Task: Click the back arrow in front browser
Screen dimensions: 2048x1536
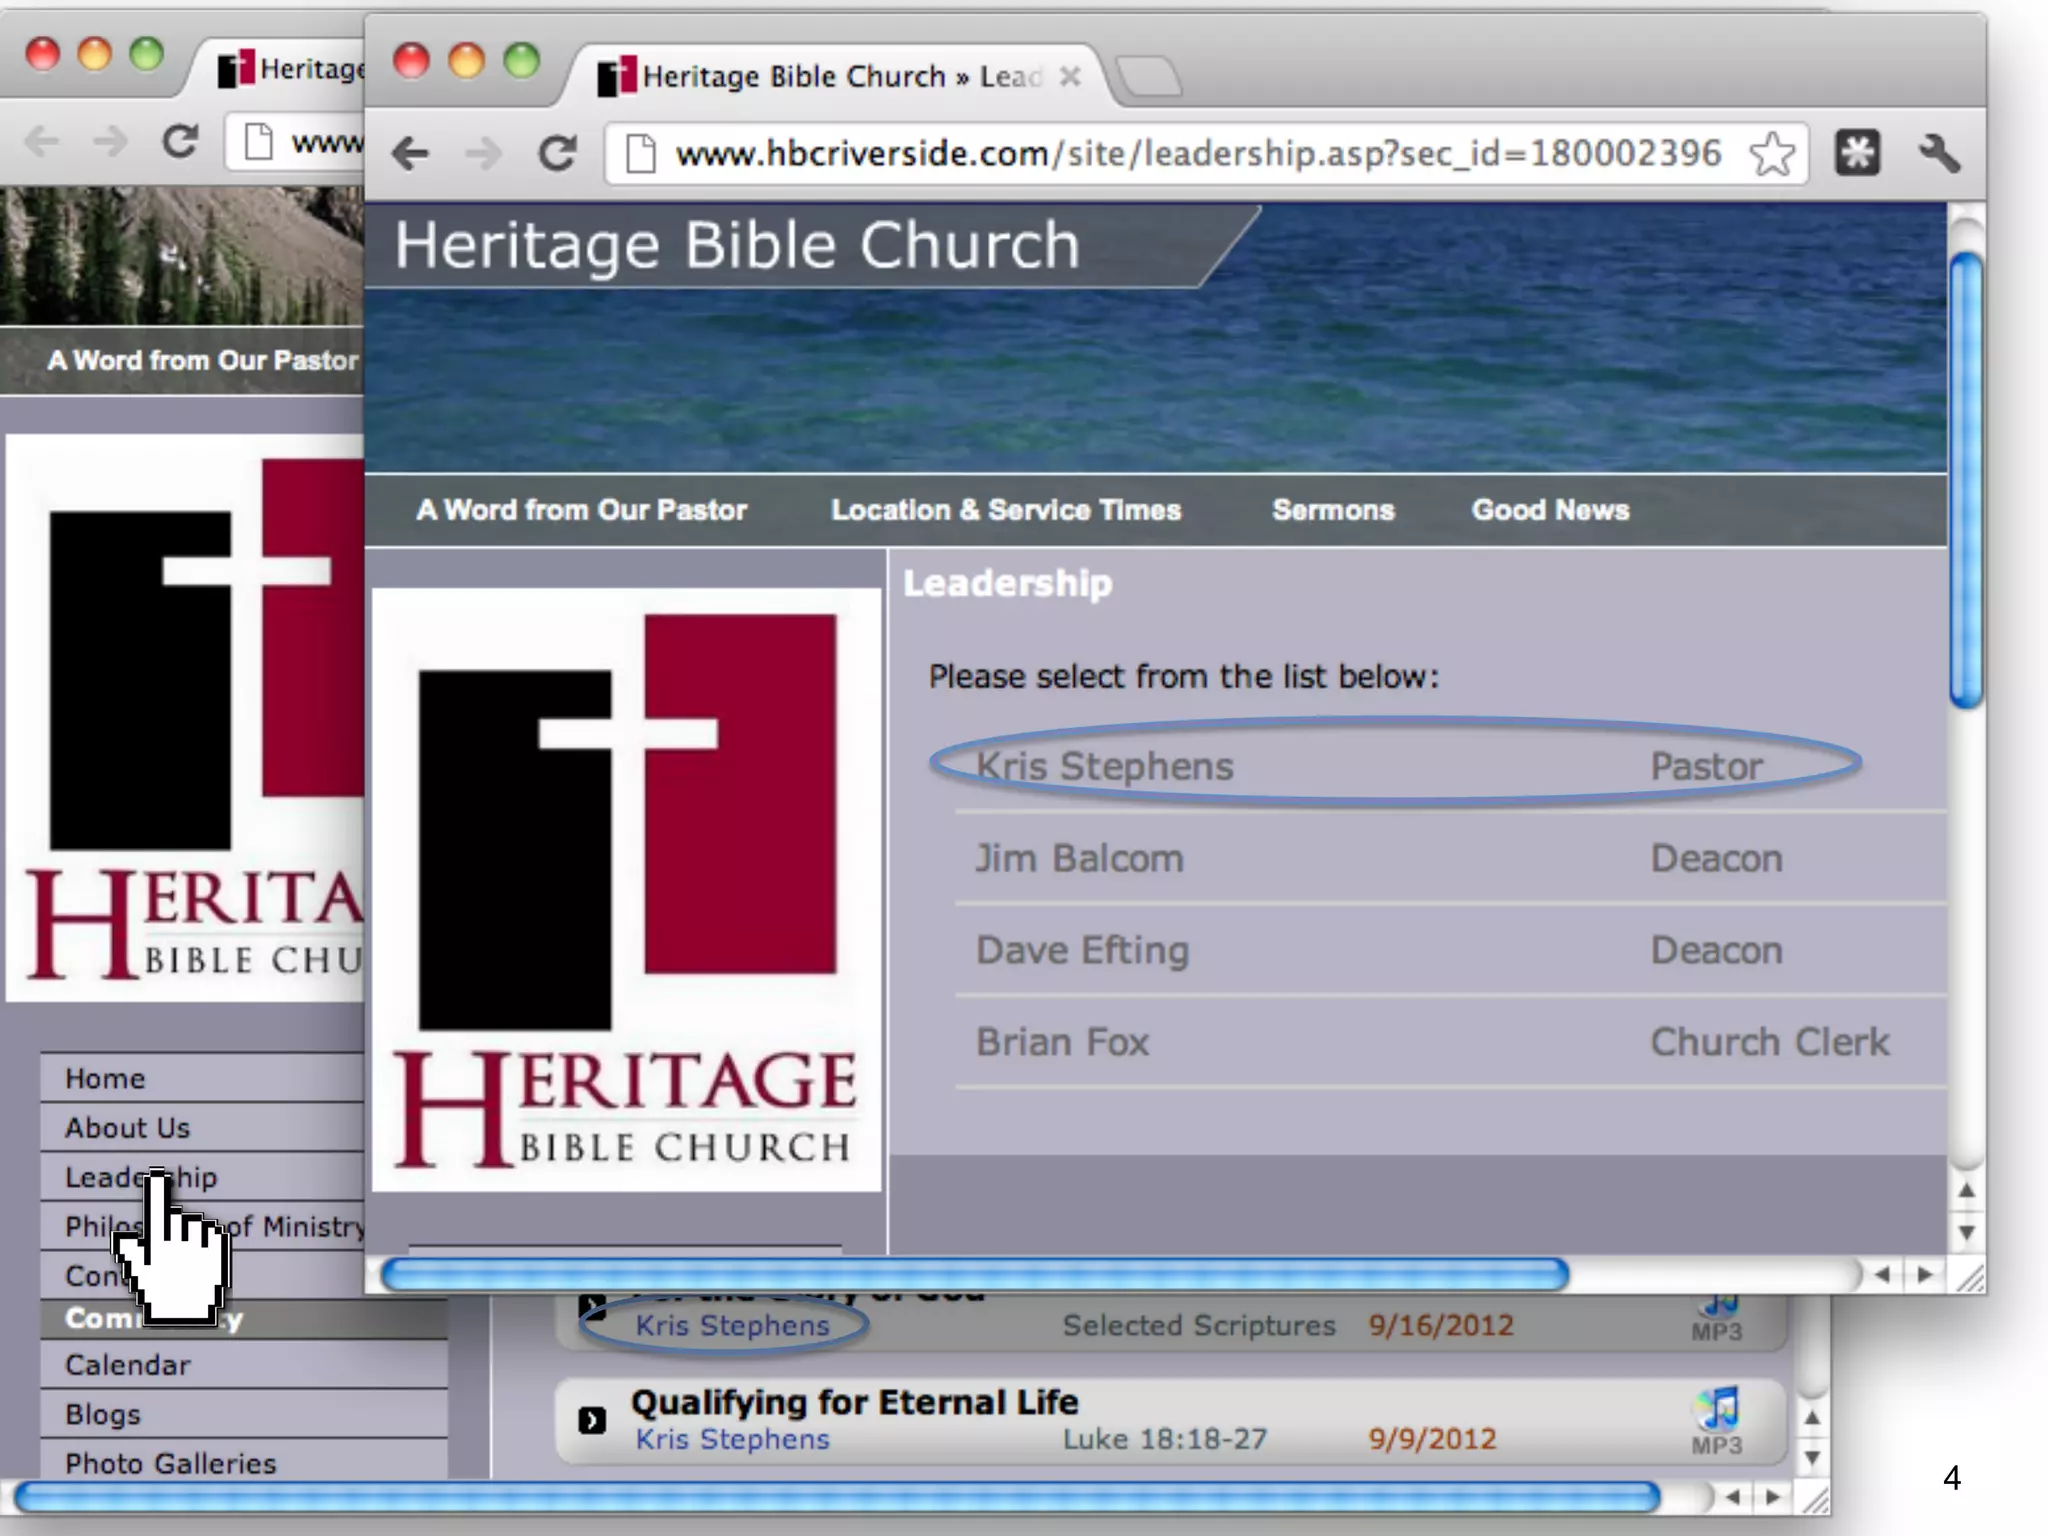Action: point(410,154)
